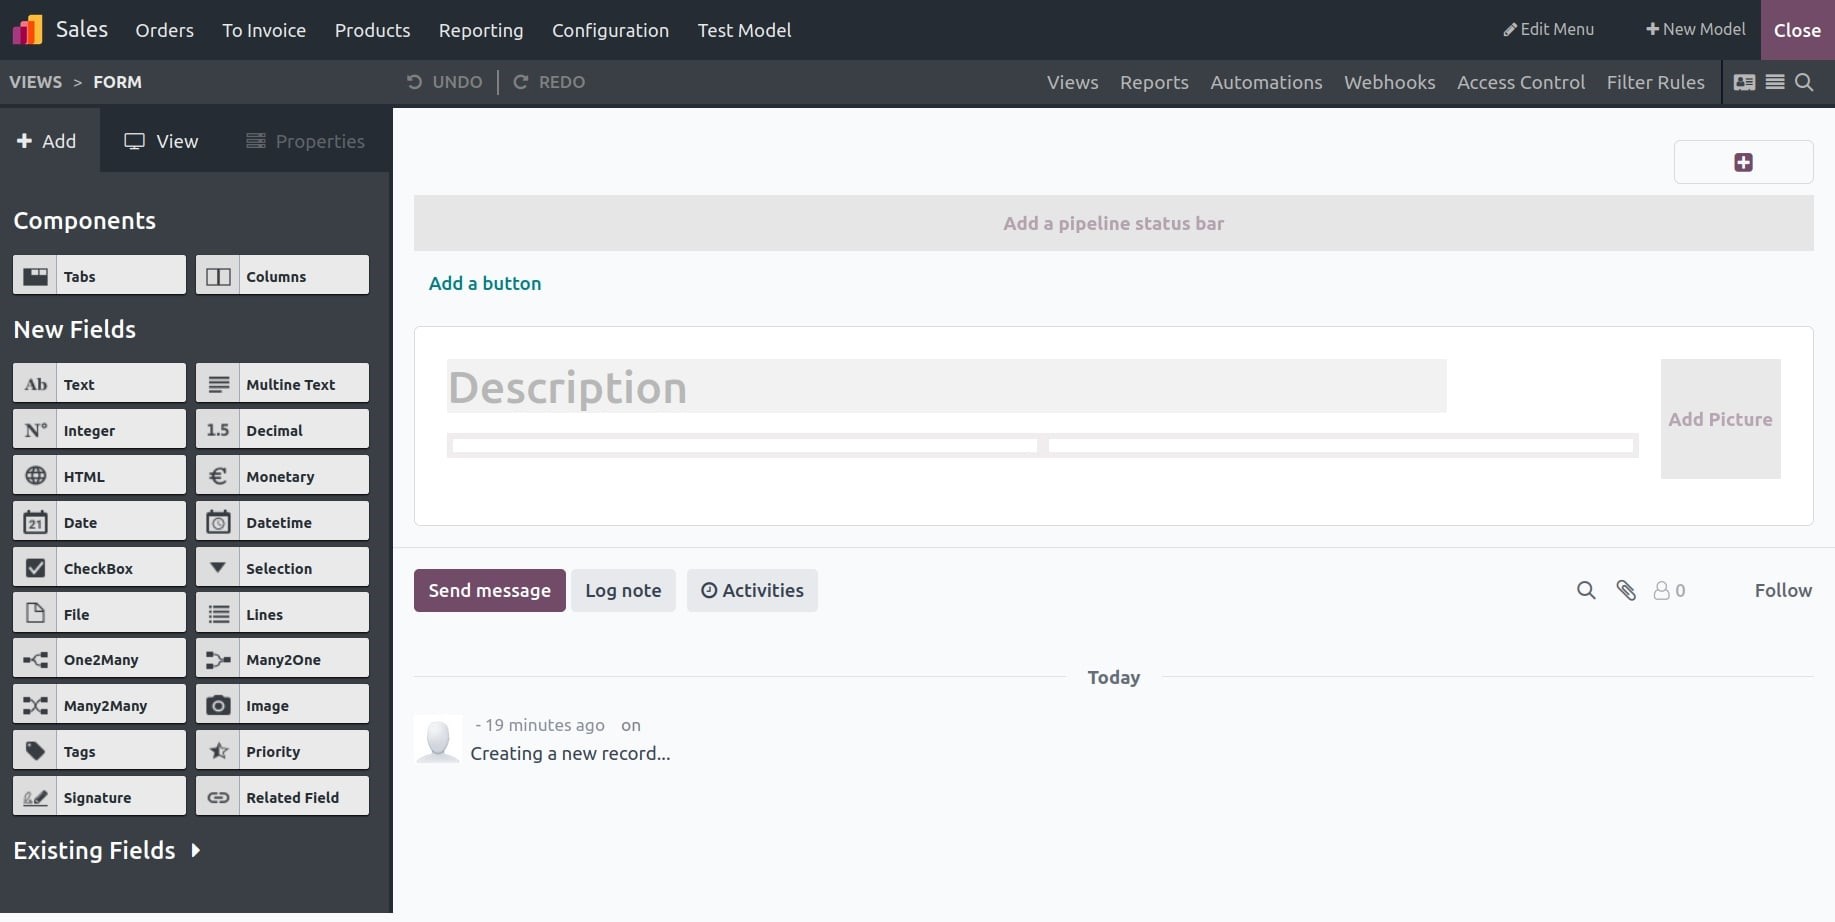Switch to the View tab

coord(161,141)
